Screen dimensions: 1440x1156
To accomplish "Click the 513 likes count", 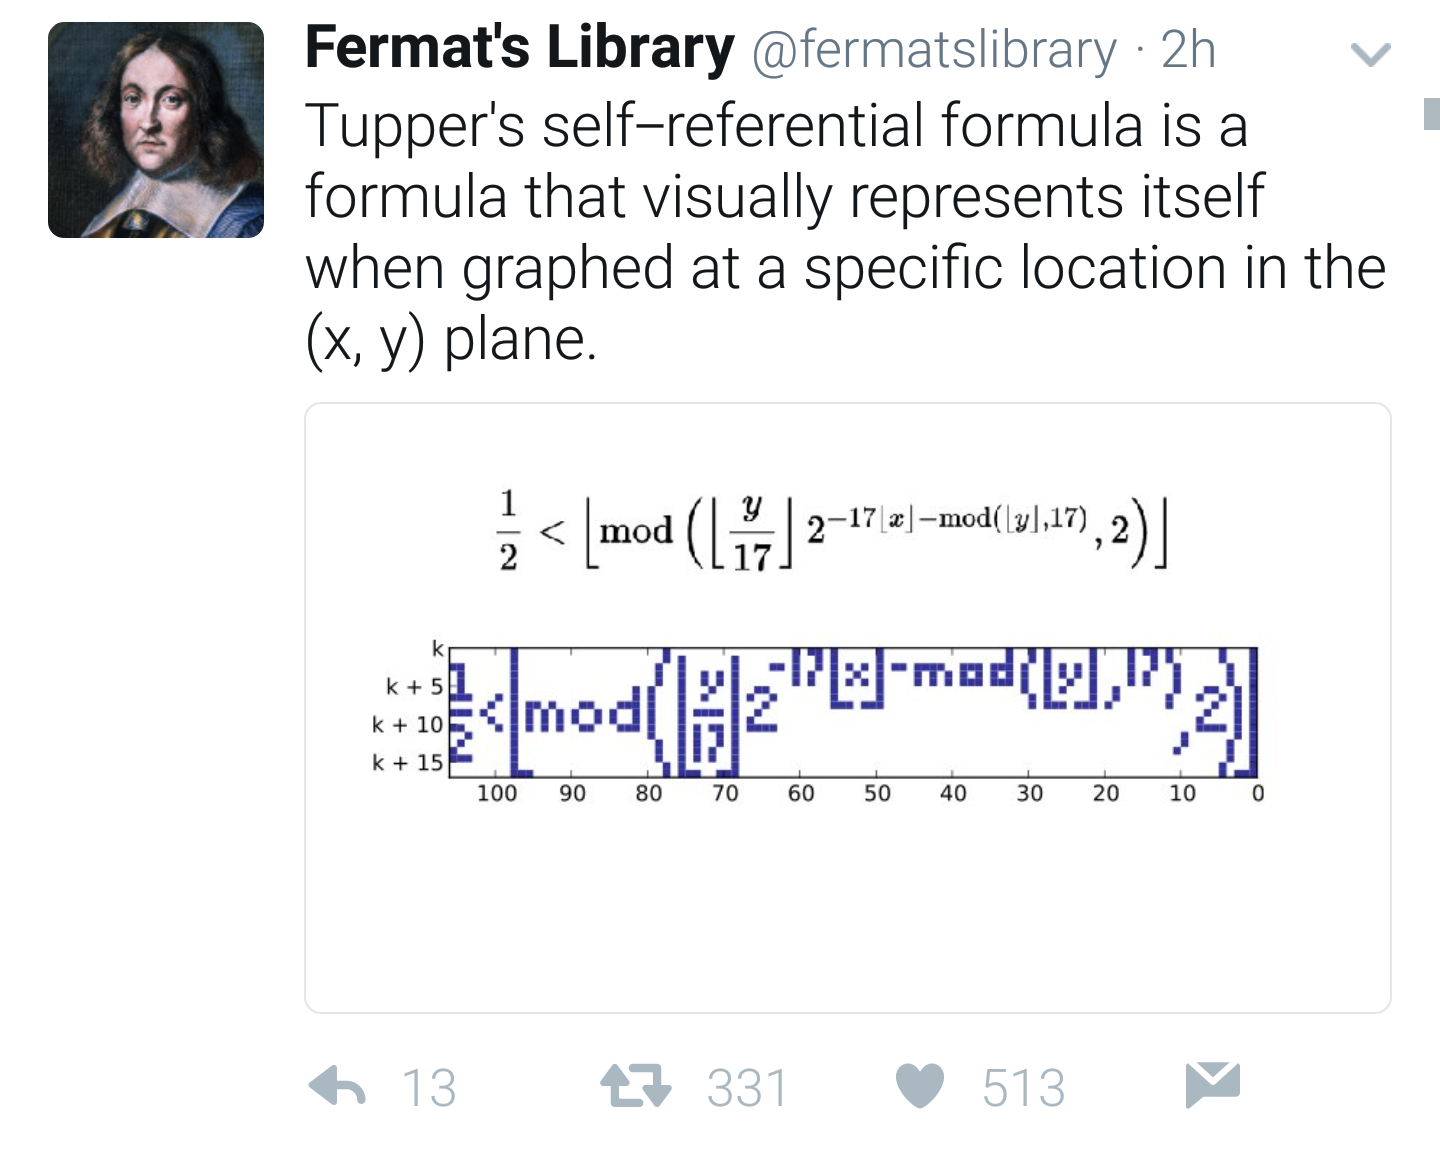I will click(x=1023, y=1087).
